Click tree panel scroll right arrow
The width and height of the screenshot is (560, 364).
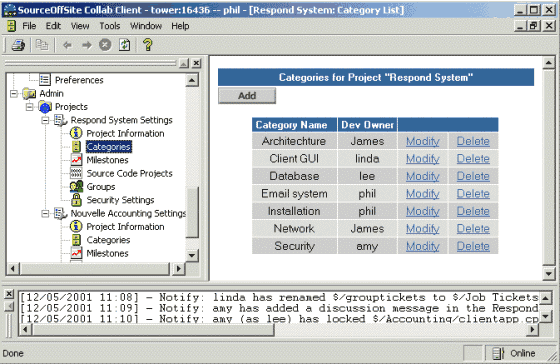[x=179, y=268]
